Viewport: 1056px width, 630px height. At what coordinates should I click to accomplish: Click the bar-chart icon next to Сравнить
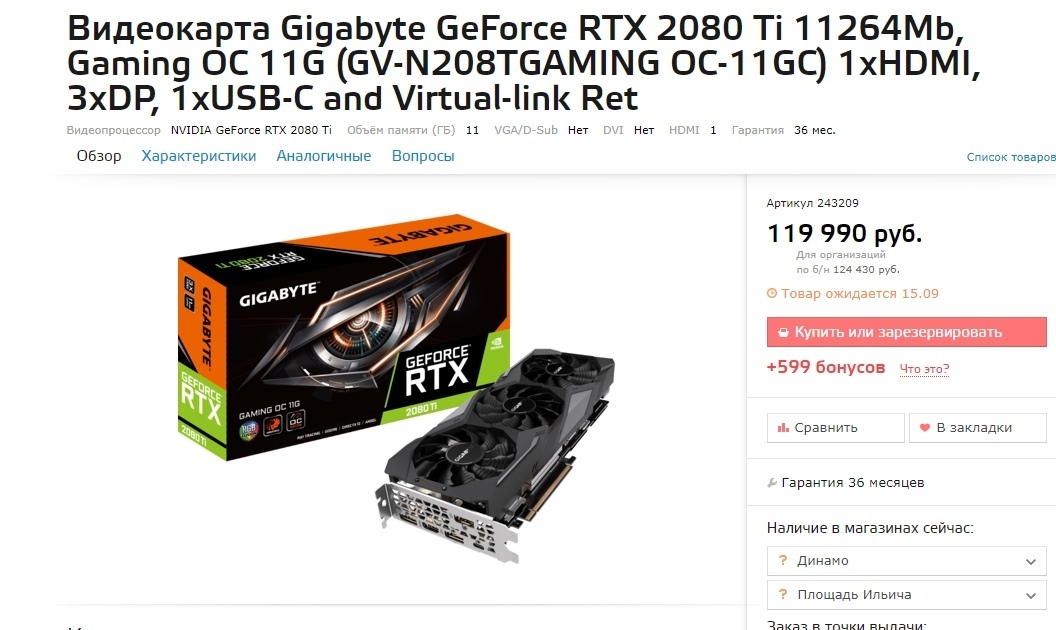(x=783, y=428)
